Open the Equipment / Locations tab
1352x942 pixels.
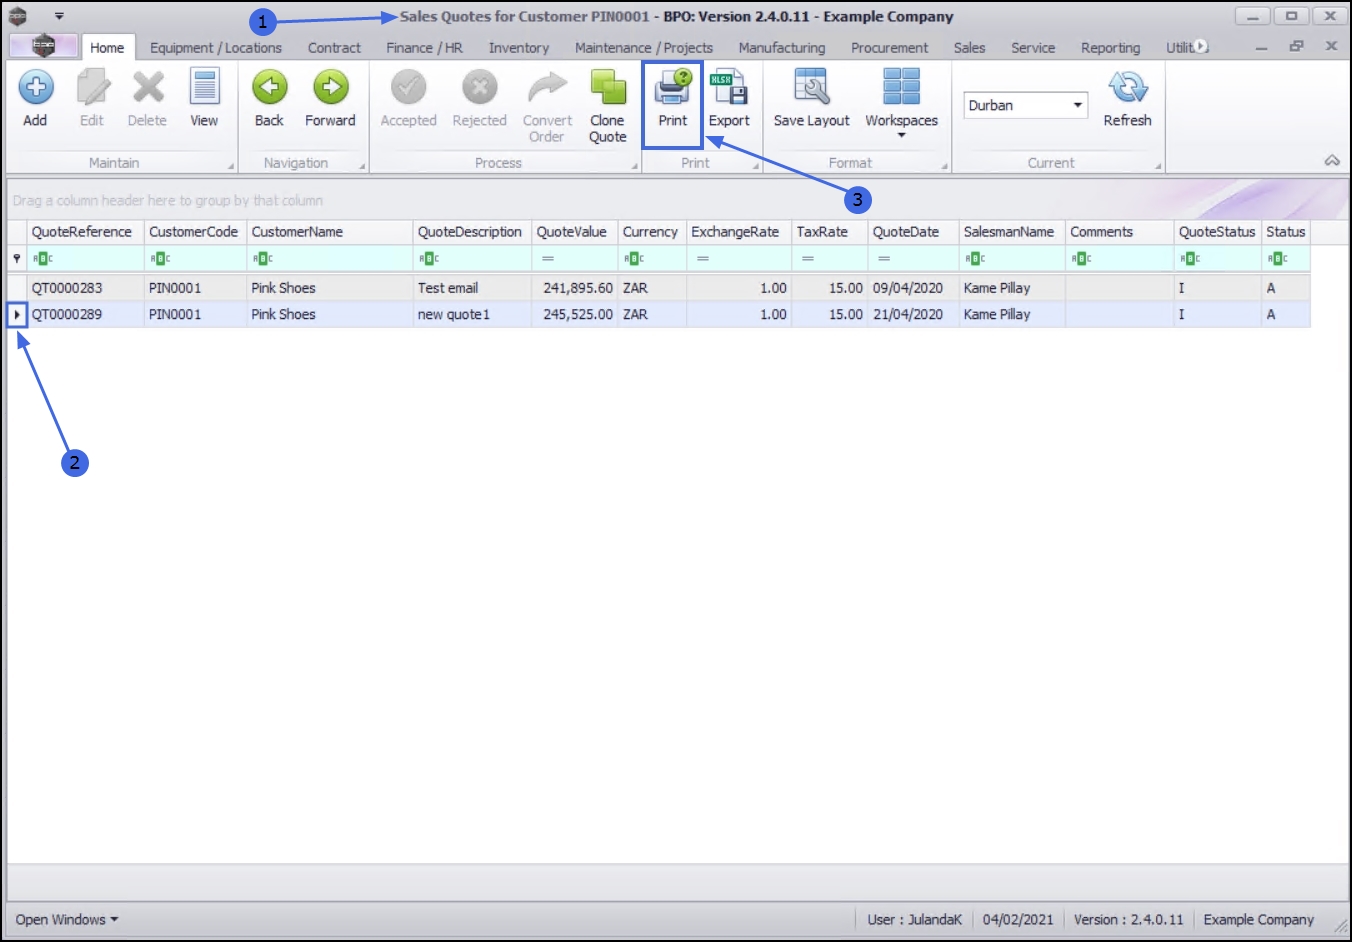(x=216, y=47)
